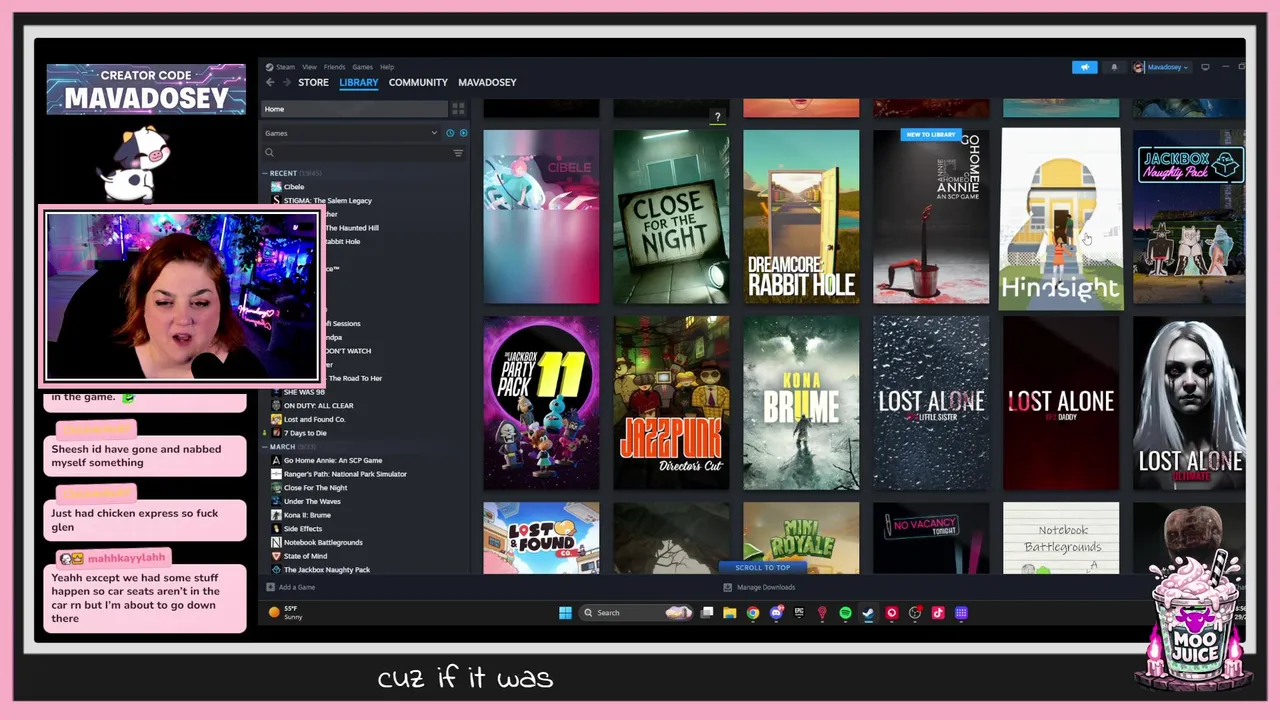Open advanced filter options in library search
Viewport: 1280px width, 720px height.
tap(458, 153)
